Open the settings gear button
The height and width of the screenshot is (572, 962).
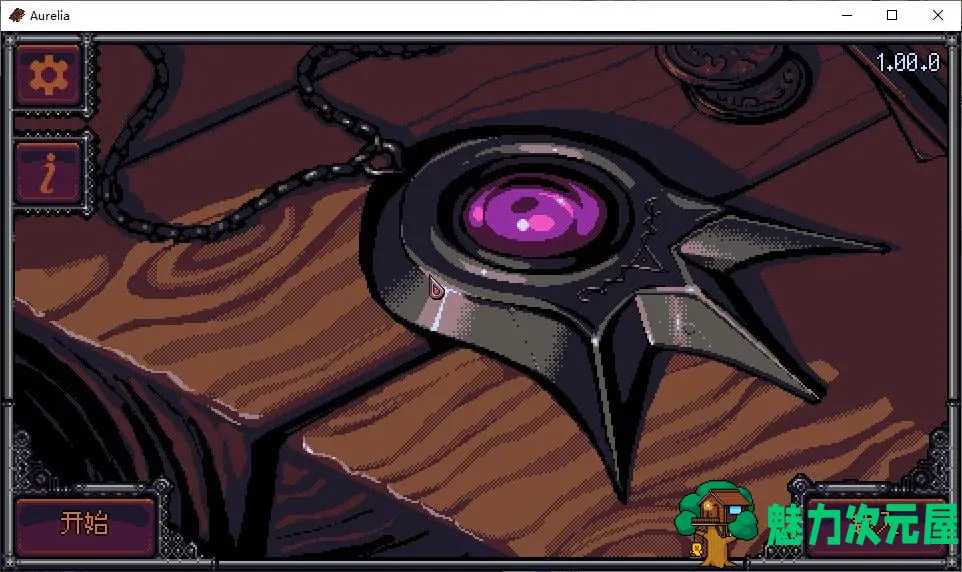[x=48, y=77]
